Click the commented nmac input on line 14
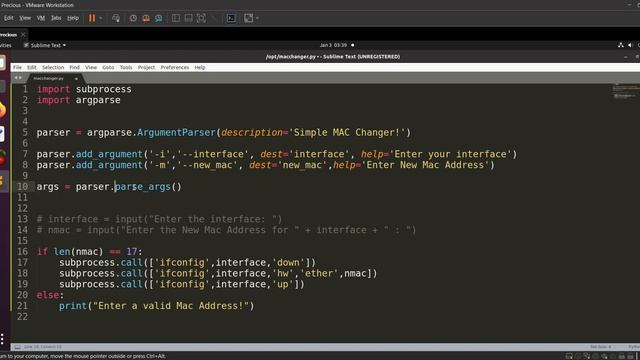 tap(227, 230)
